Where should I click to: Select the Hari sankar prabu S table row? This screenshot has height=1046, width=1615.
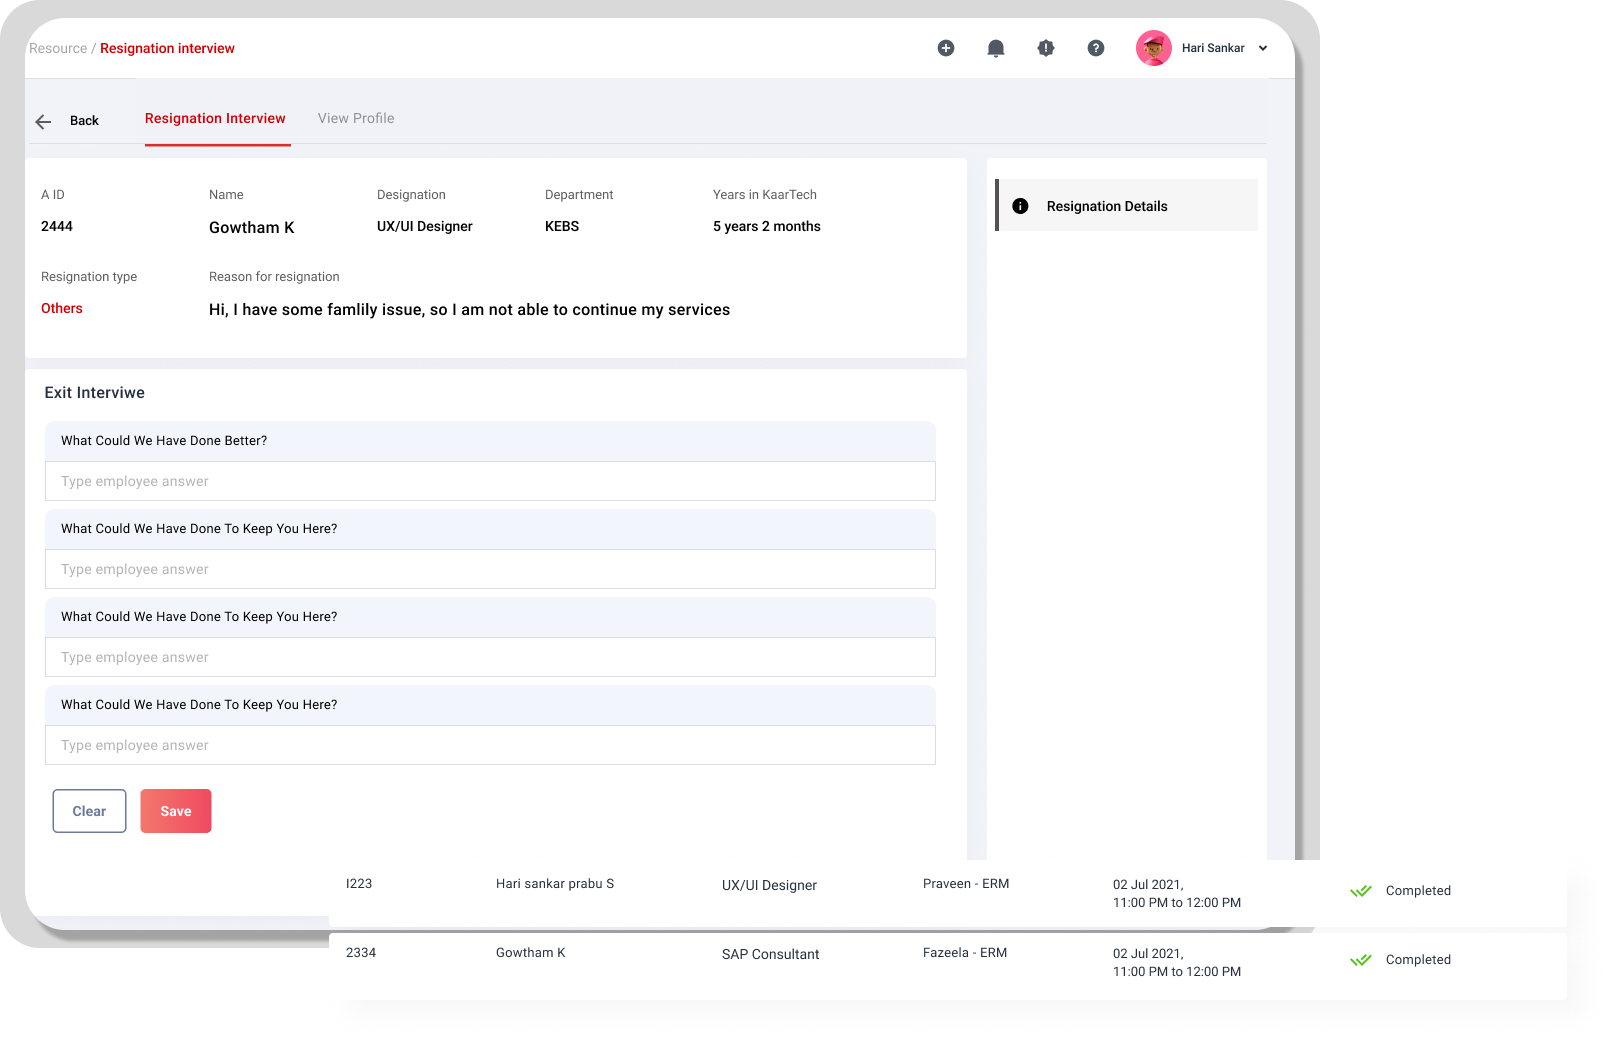tap(555, 884)
